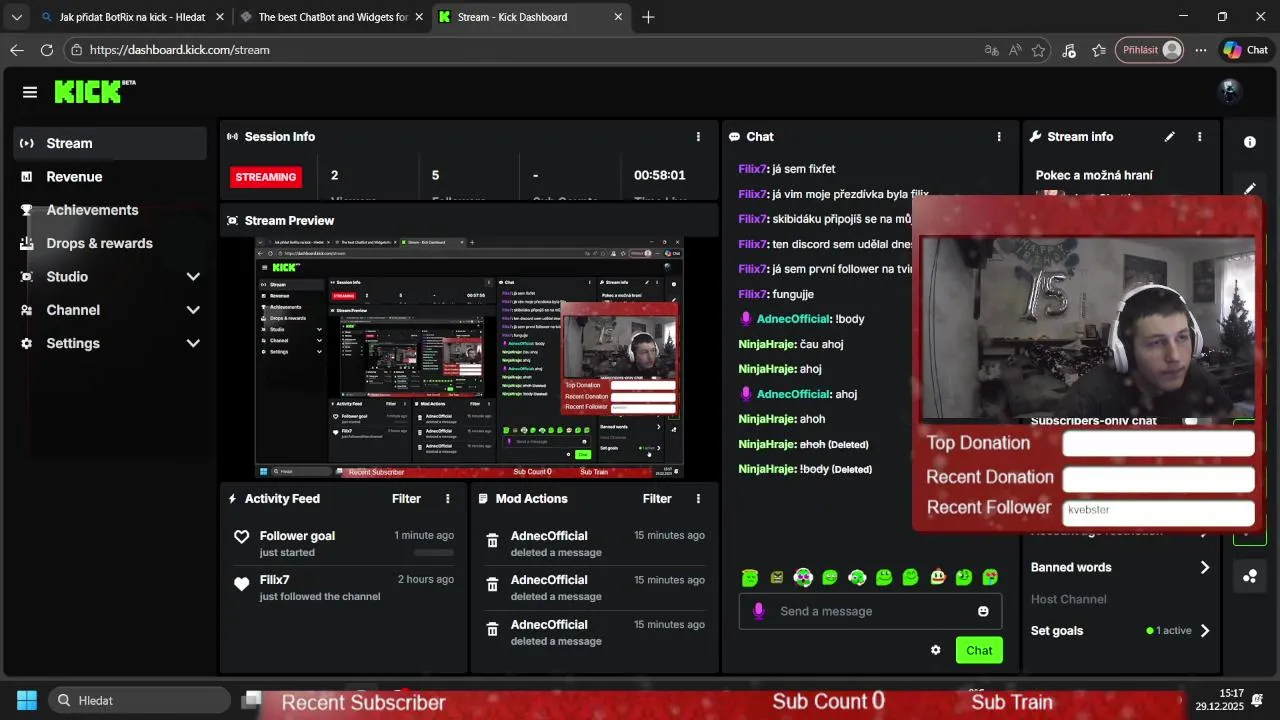Click the three-circles icon in right rail
Viewport: 1280px width, 720px height.
click(x=1249, y=576)
